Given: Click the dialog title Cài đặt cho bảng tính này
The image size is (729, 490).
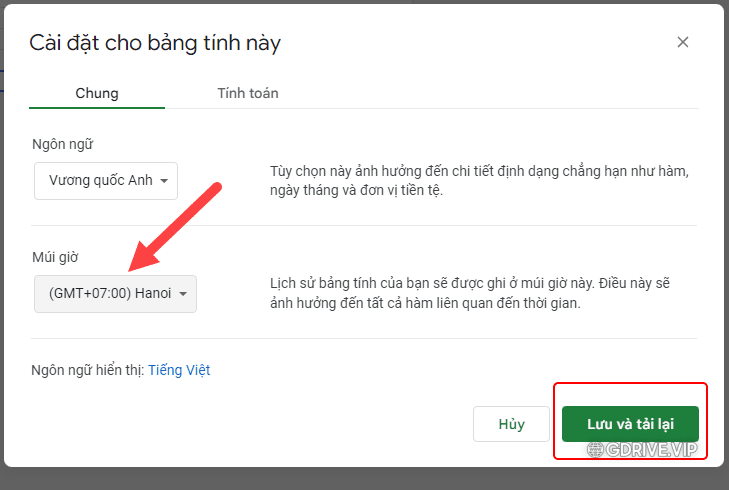Looking at the screenshot, I should tap(155, 43).
